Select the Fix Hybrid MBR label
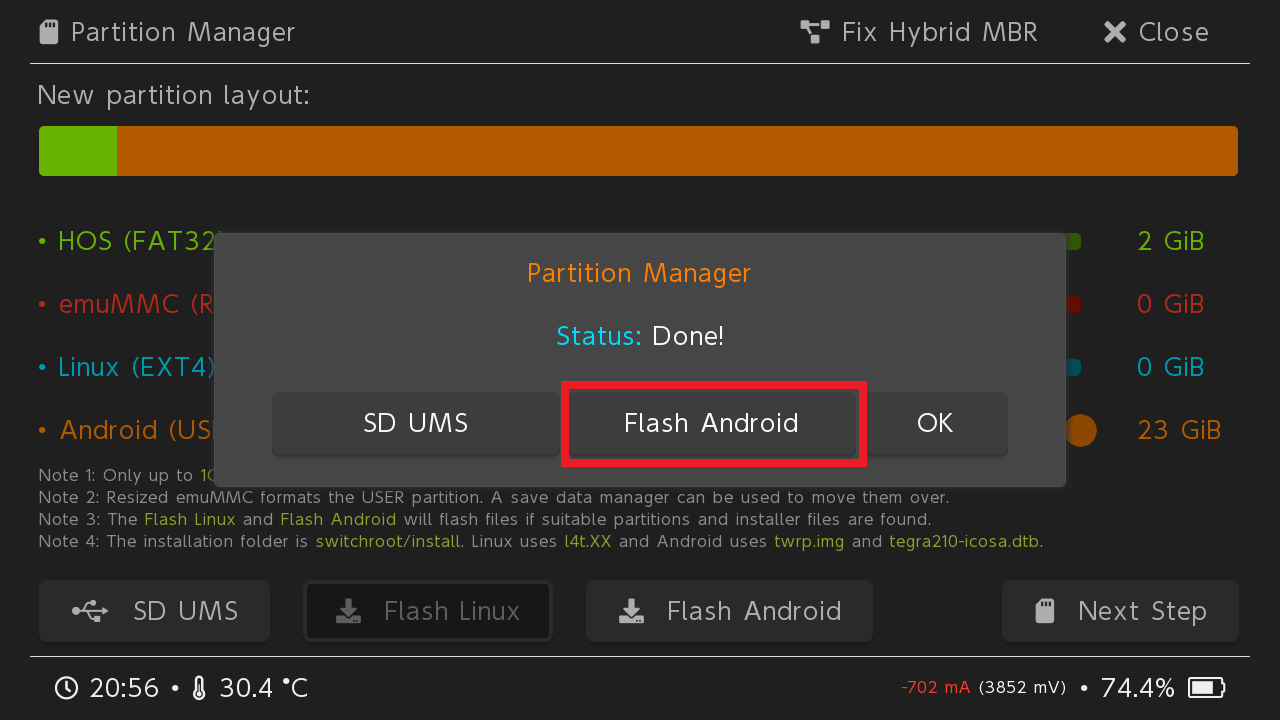The height and width of the screenshot is (720, 1280). coord(939,32)
